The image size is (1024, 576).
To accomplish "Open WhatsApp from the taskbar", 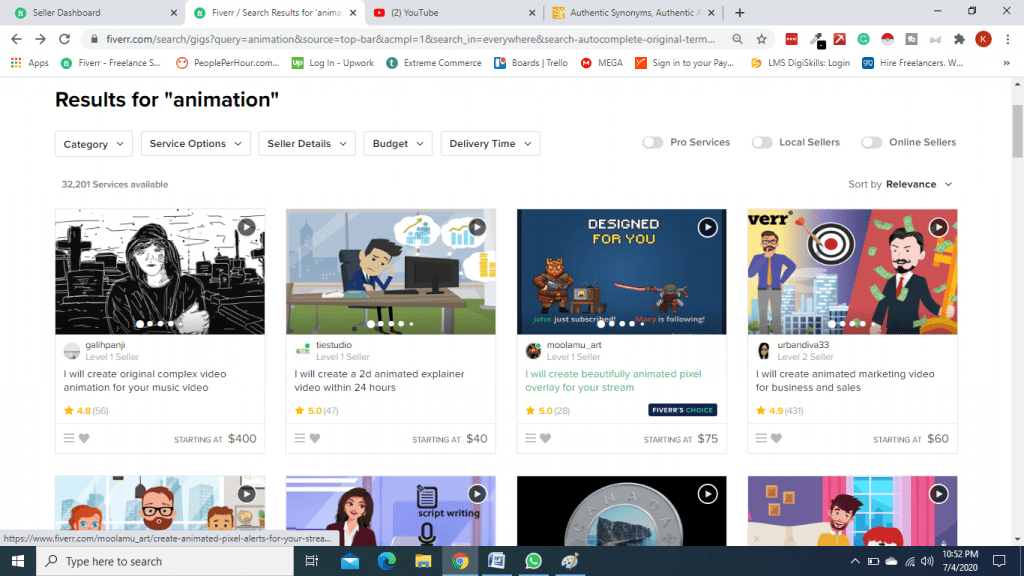I will [534, 561].
